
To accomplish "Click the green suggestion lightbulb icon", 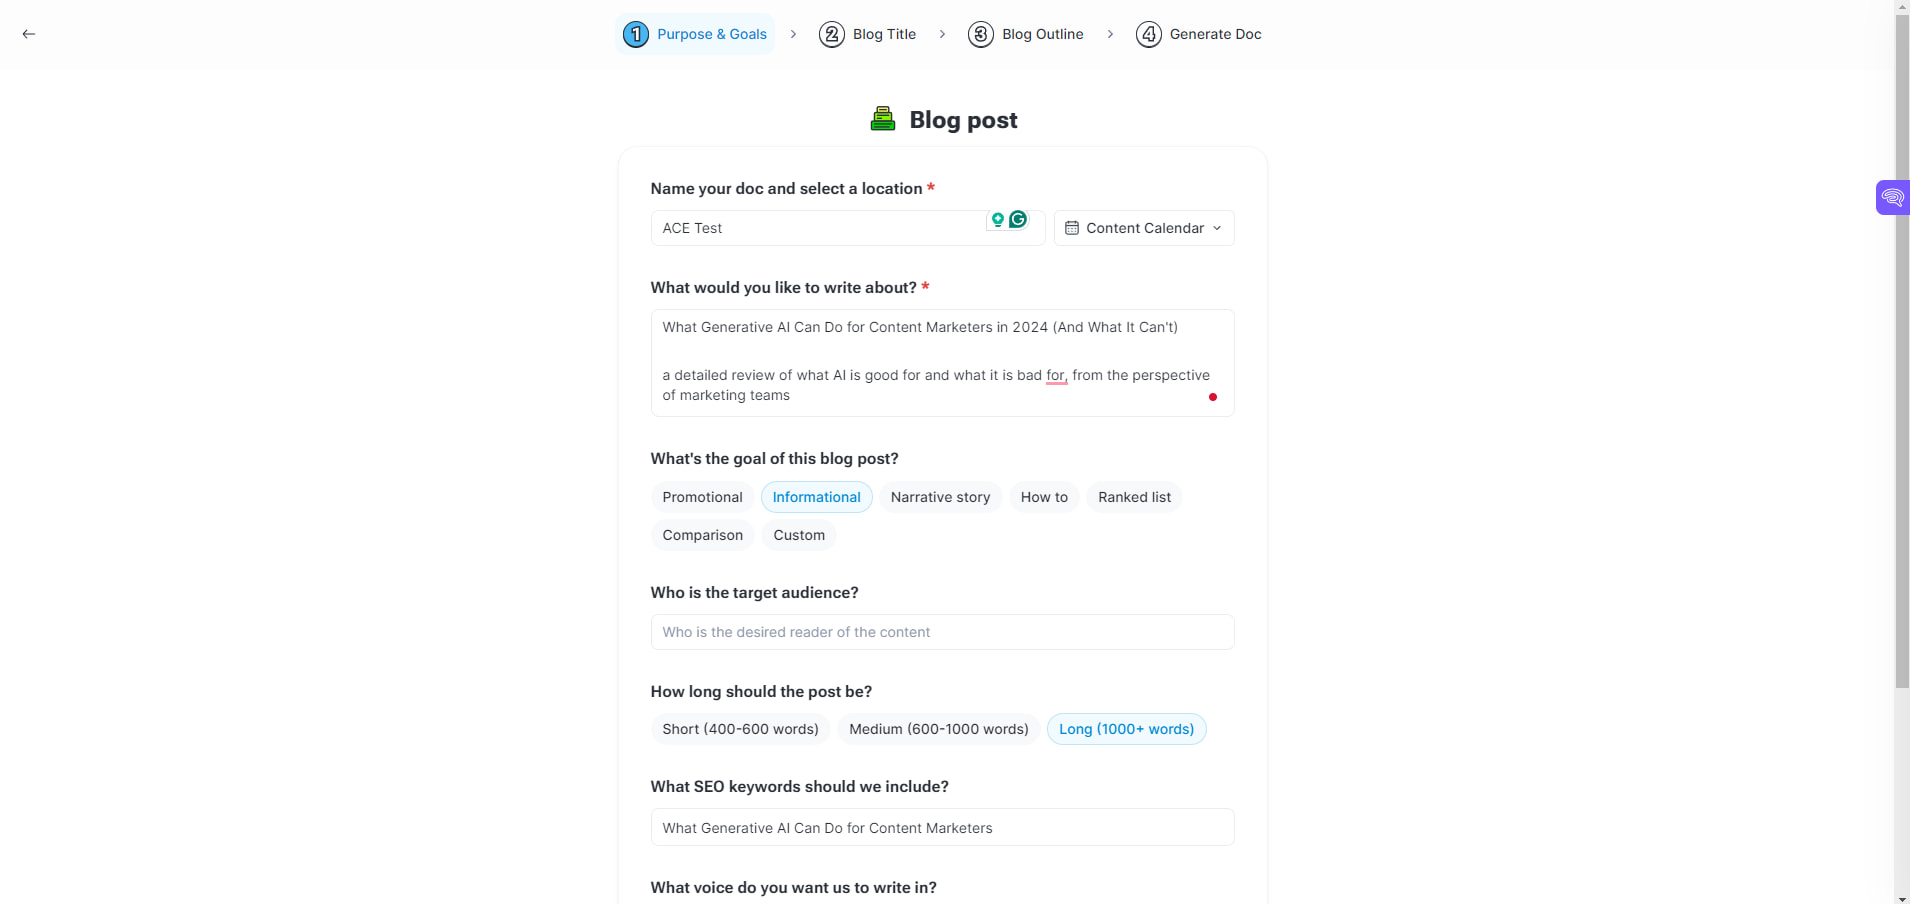I will point(998,219).
